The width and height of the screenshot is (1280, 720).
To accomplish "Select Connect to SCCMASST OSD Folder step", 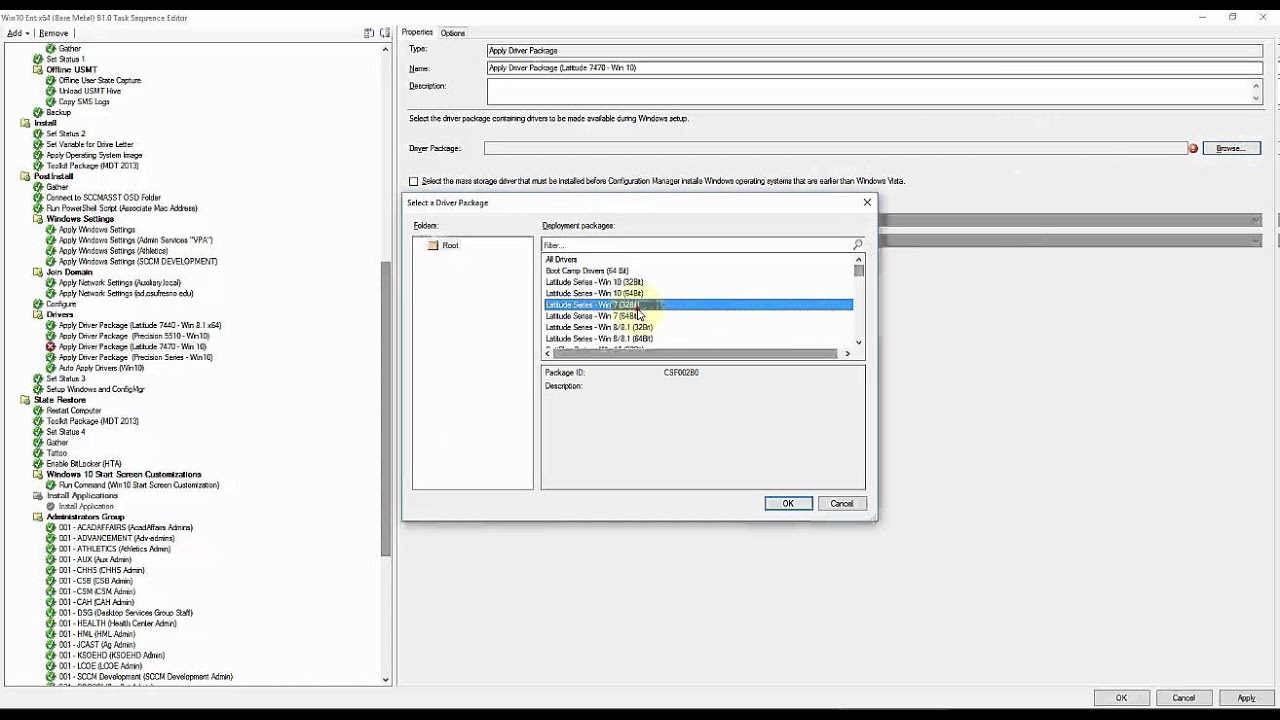I will 103,198.
